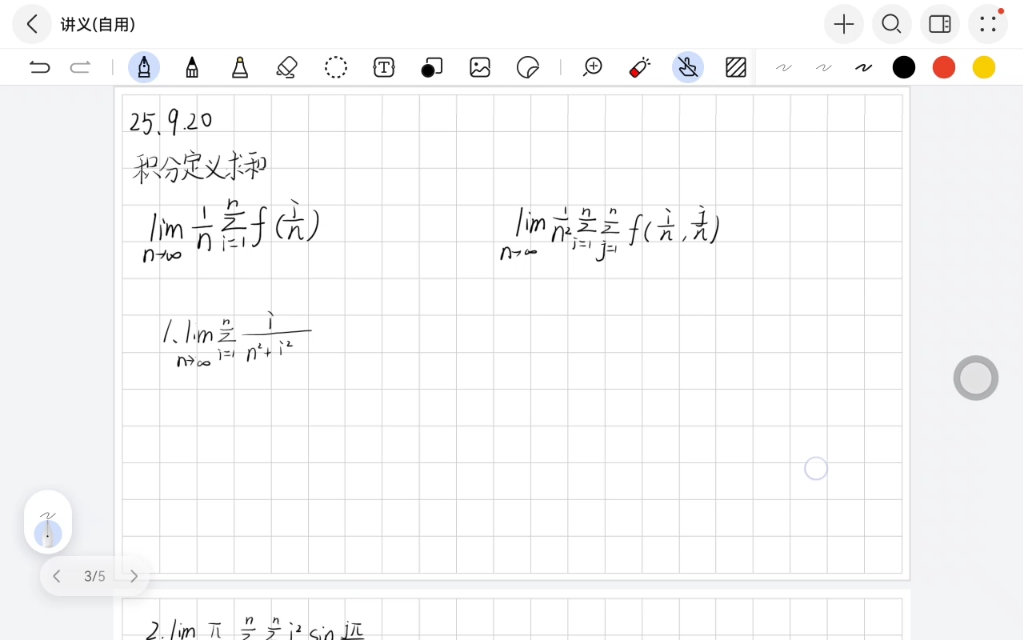
Task: Pick the red pen color
Action: coord(943,67)
